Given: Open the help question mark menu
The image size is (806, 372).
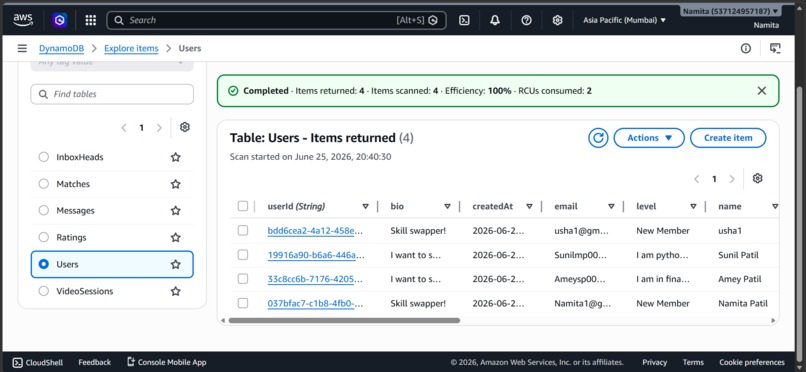Looking at the screenshot, I should (x=526, y=20).
